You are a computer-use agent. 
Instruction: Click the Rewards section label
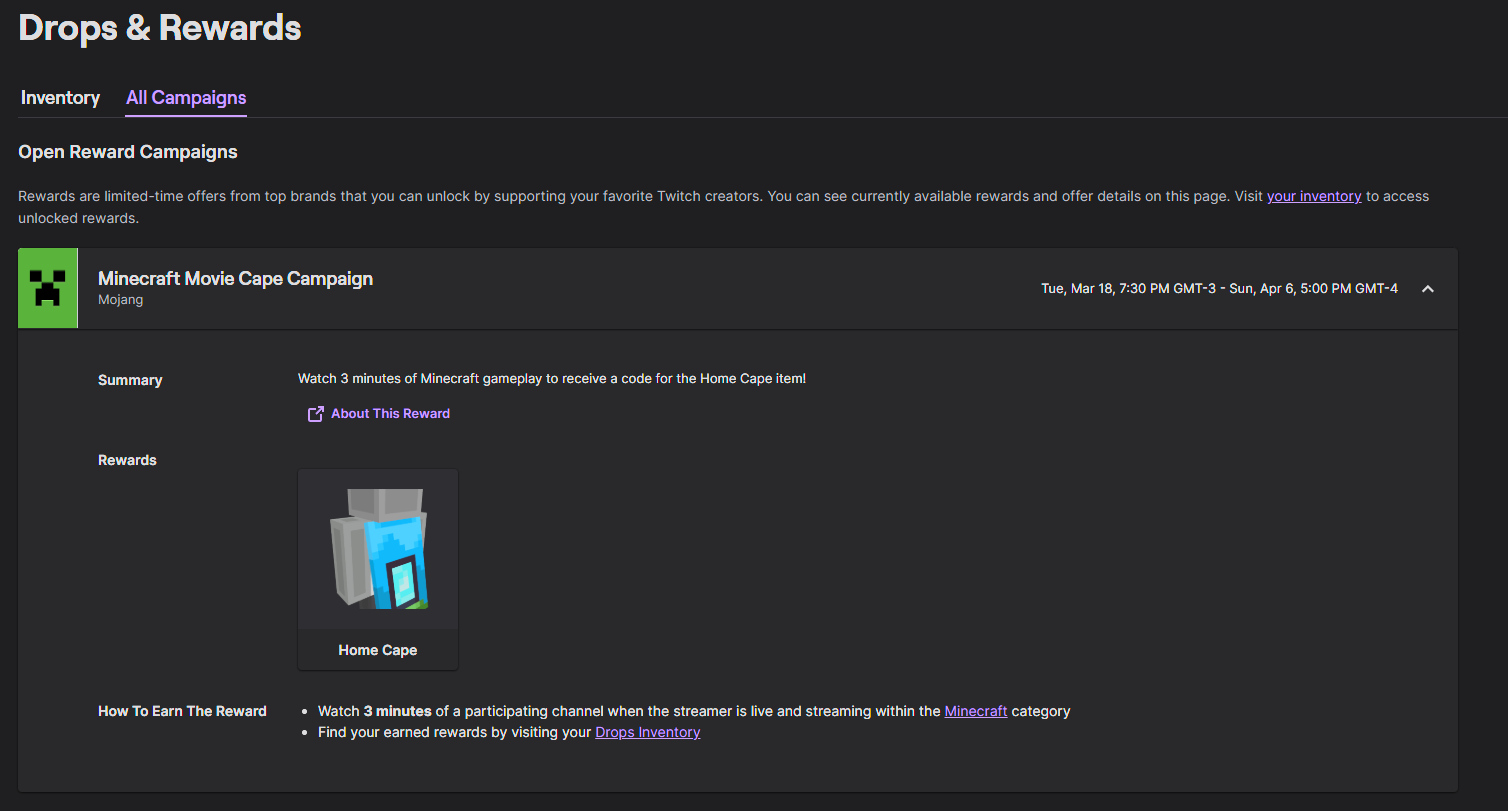coord(127,460)
